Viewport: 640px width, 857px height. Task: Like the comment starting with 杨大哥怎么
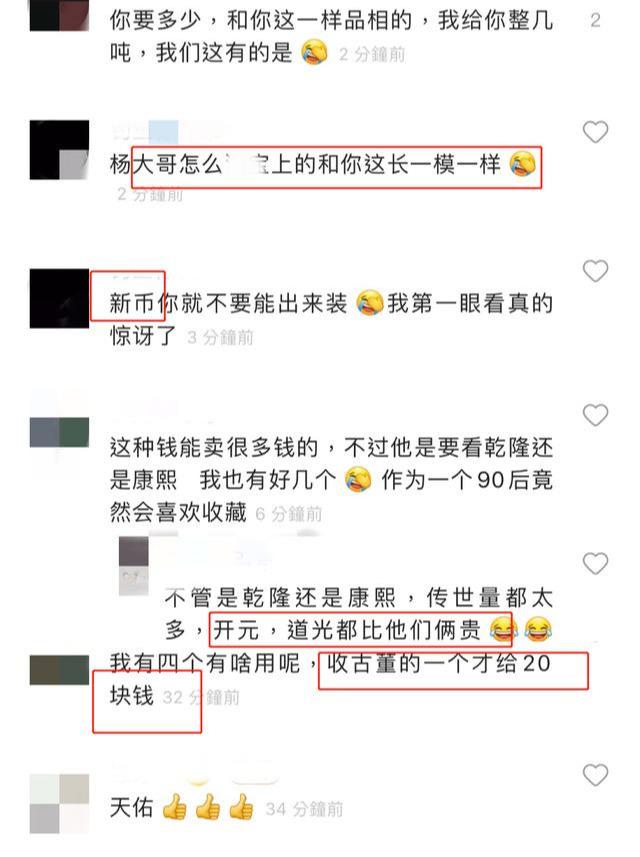point(595,132)
